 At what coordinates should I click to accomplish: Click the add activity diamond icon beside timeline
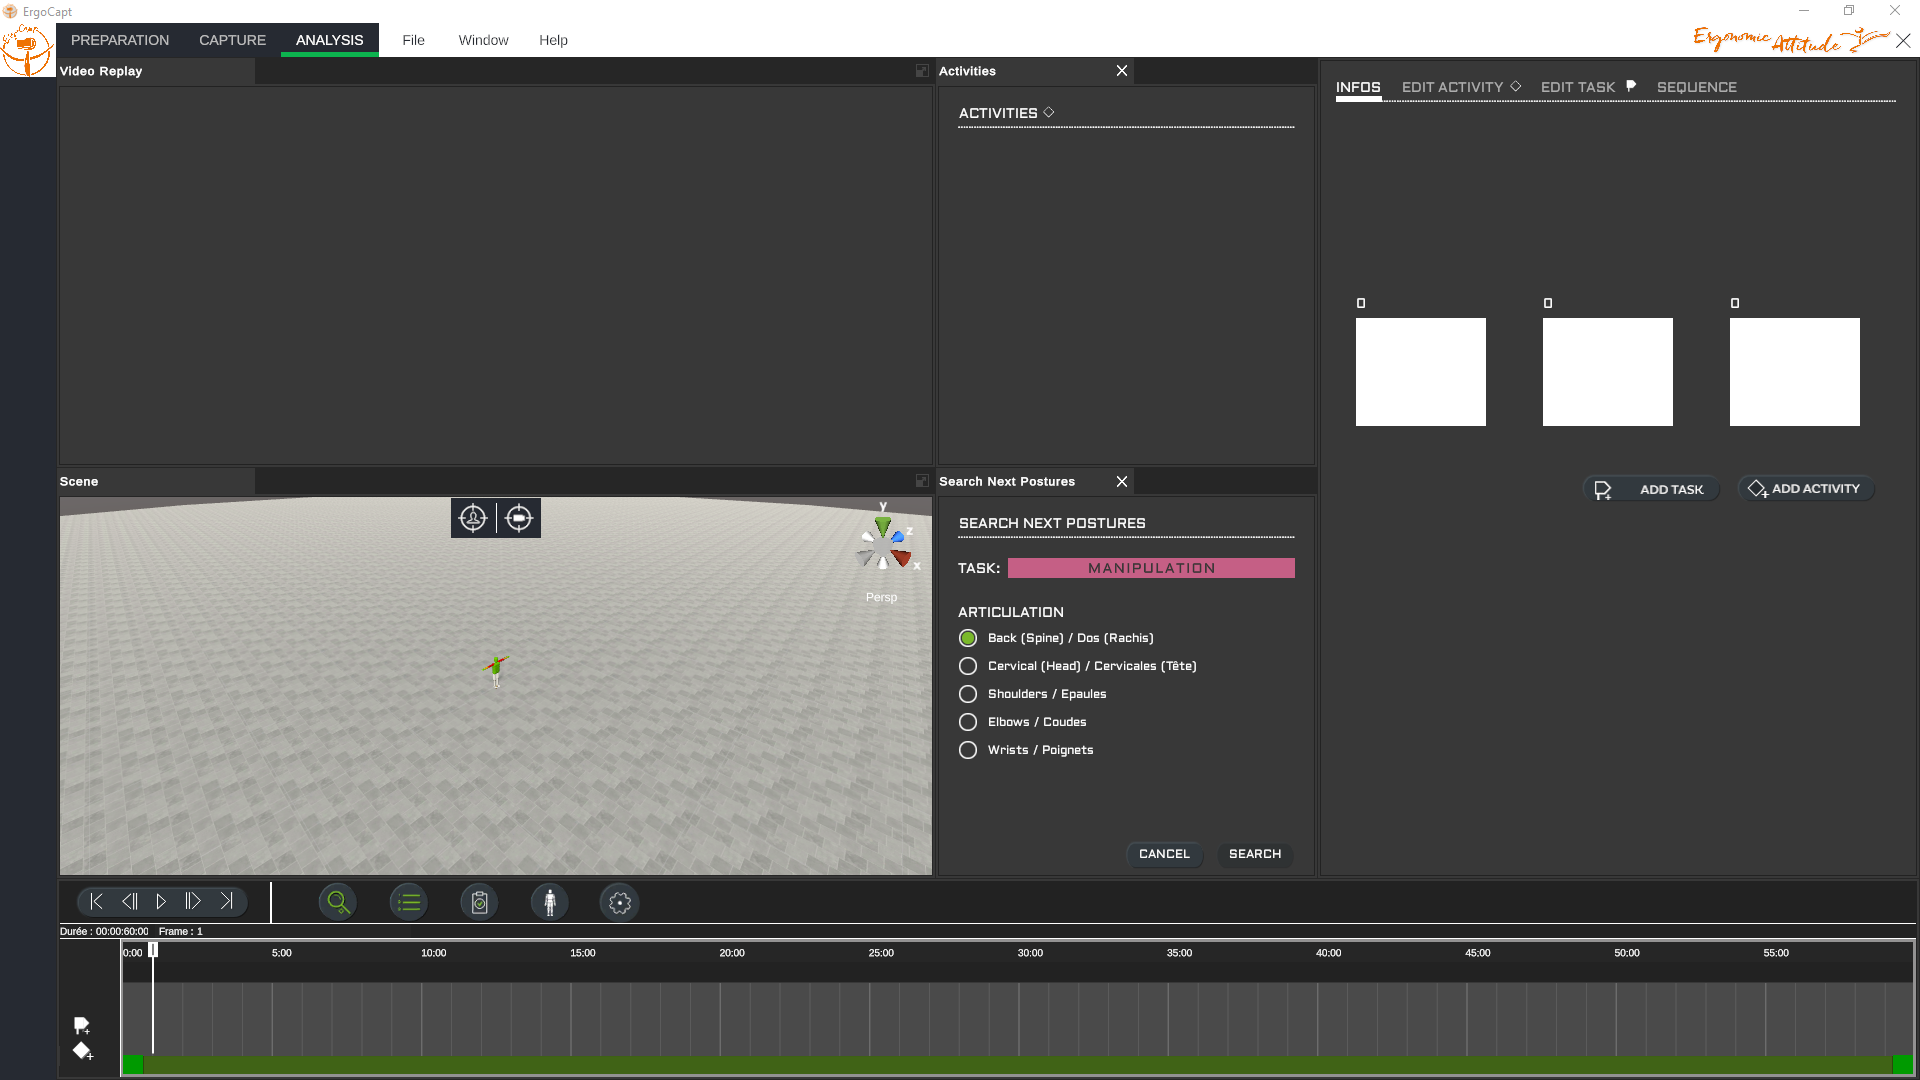tap(82, 1051)
